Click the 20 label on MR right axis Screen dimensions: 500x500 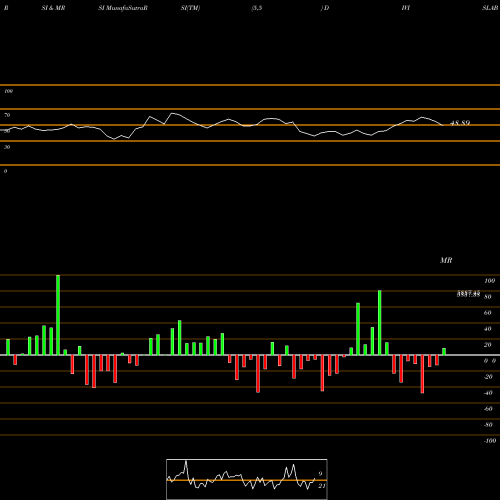(x=487, y=345)
